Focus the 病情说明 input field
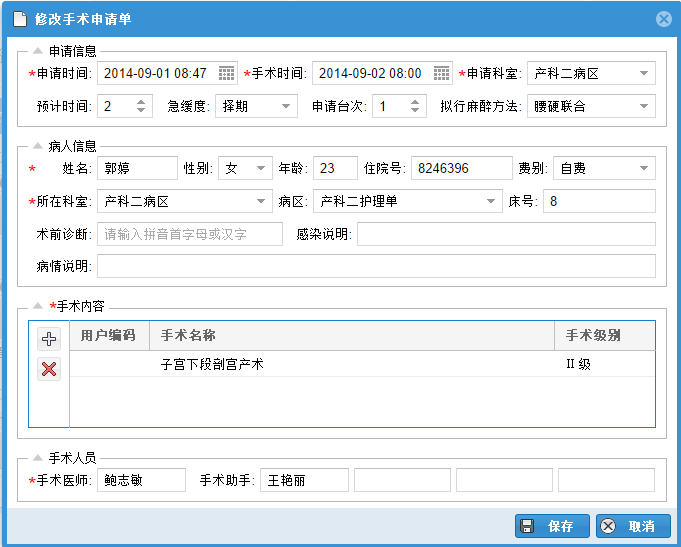The height and width of the screenshot is (547, 681). (x=376, y=266)
